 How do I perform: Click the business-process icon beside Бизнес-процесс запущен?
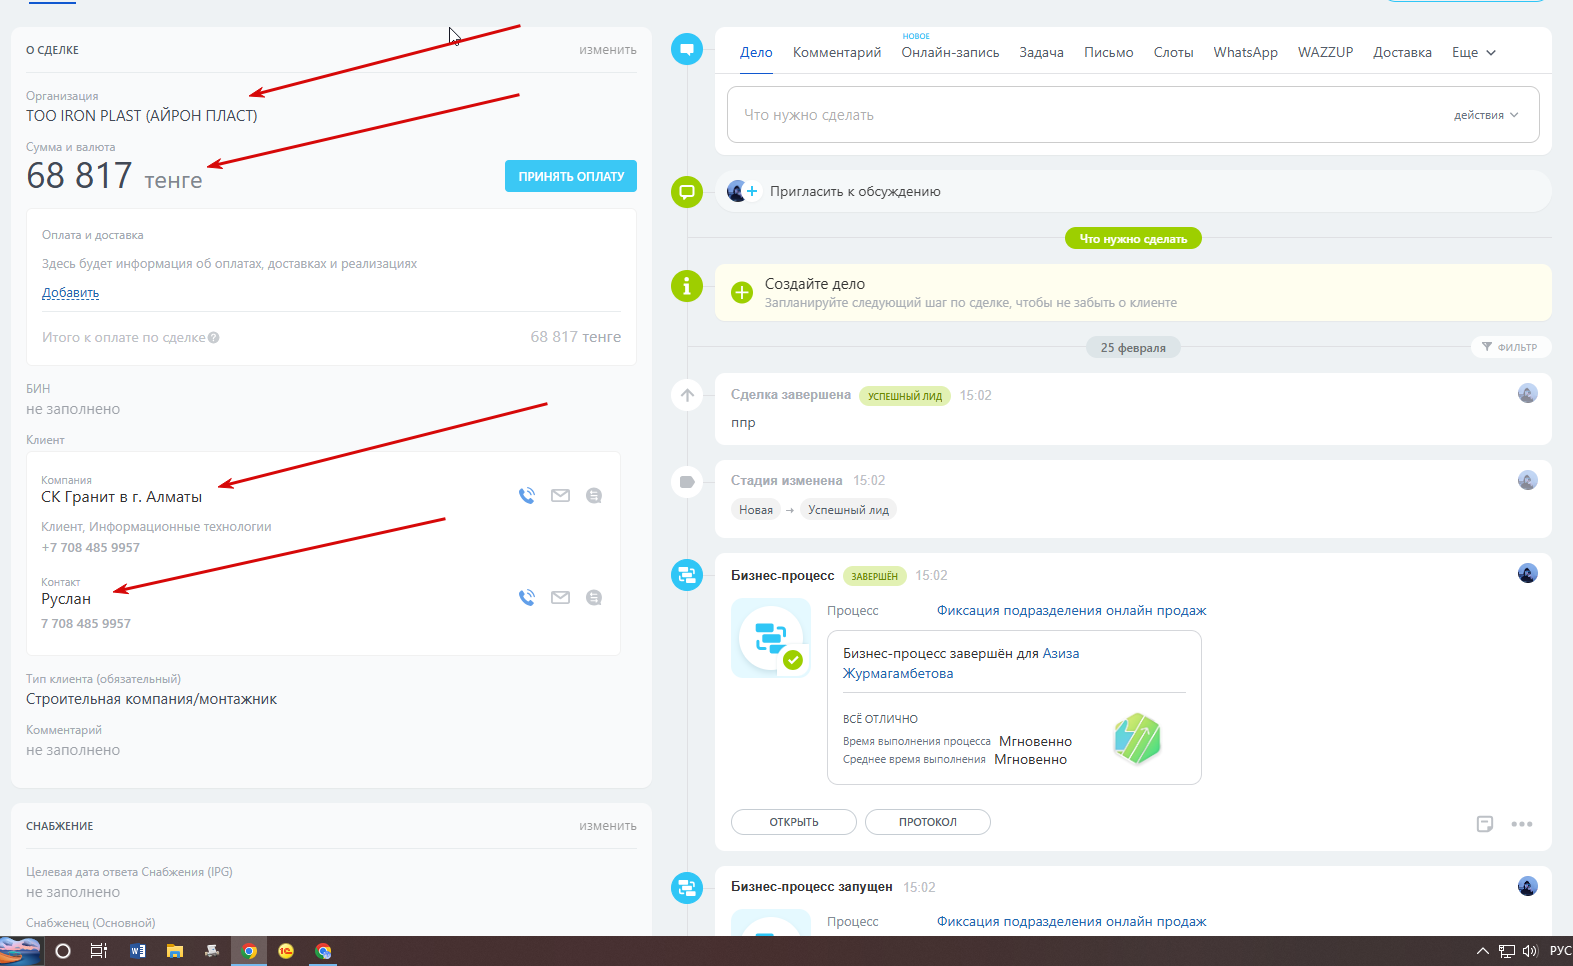coord(686,887)
